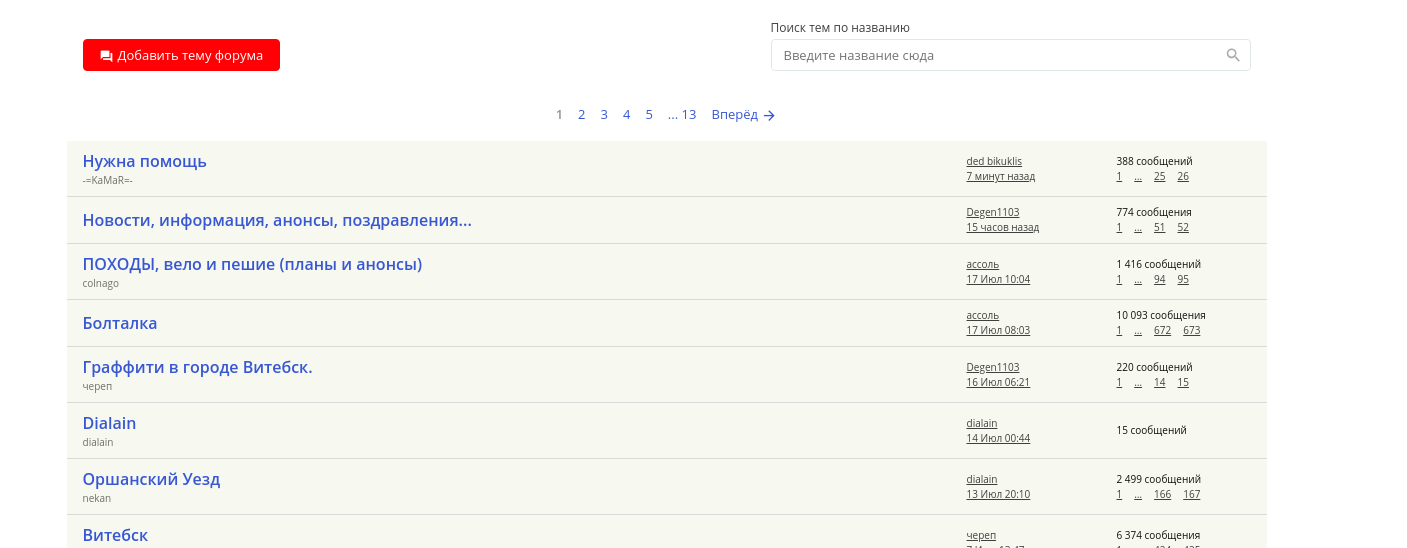
Task: Open user profile ded bikuklis
Action: pyautogui.click(x=994, y=161)
